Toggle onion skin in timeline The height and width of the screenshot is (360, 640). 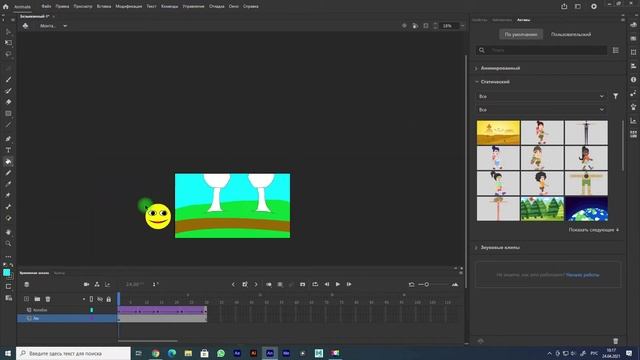pyautogui.click(x=269, y=284)
